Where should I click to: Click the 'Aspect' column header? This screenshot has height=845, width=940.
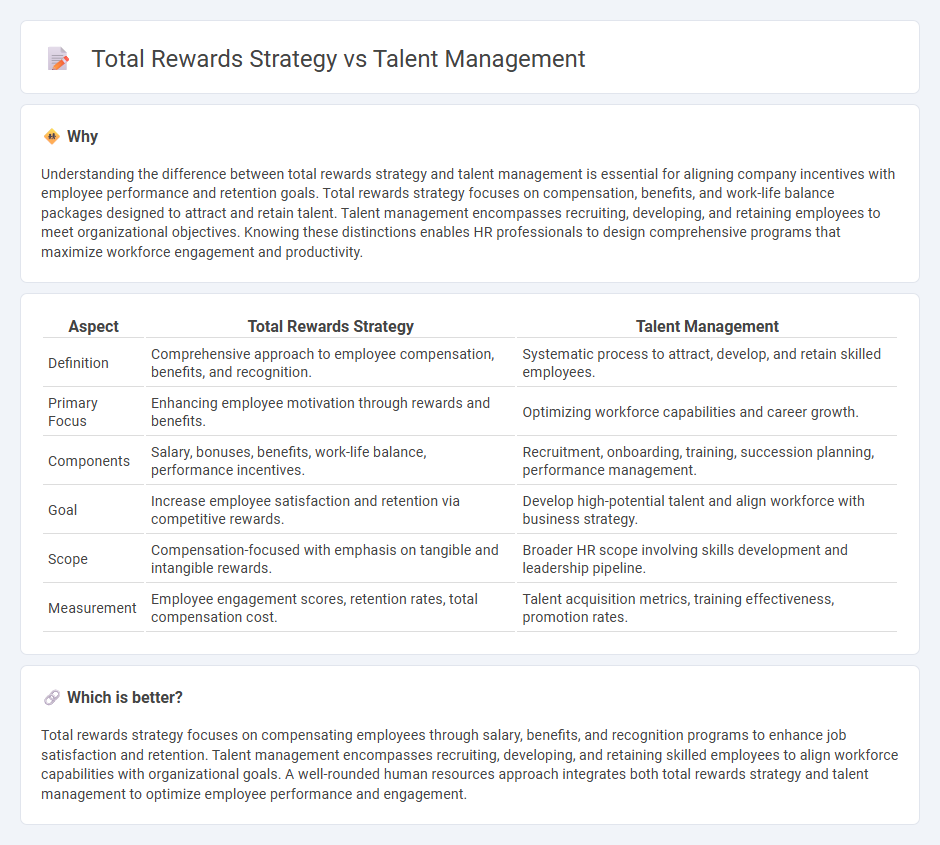(x=94, y=326)
